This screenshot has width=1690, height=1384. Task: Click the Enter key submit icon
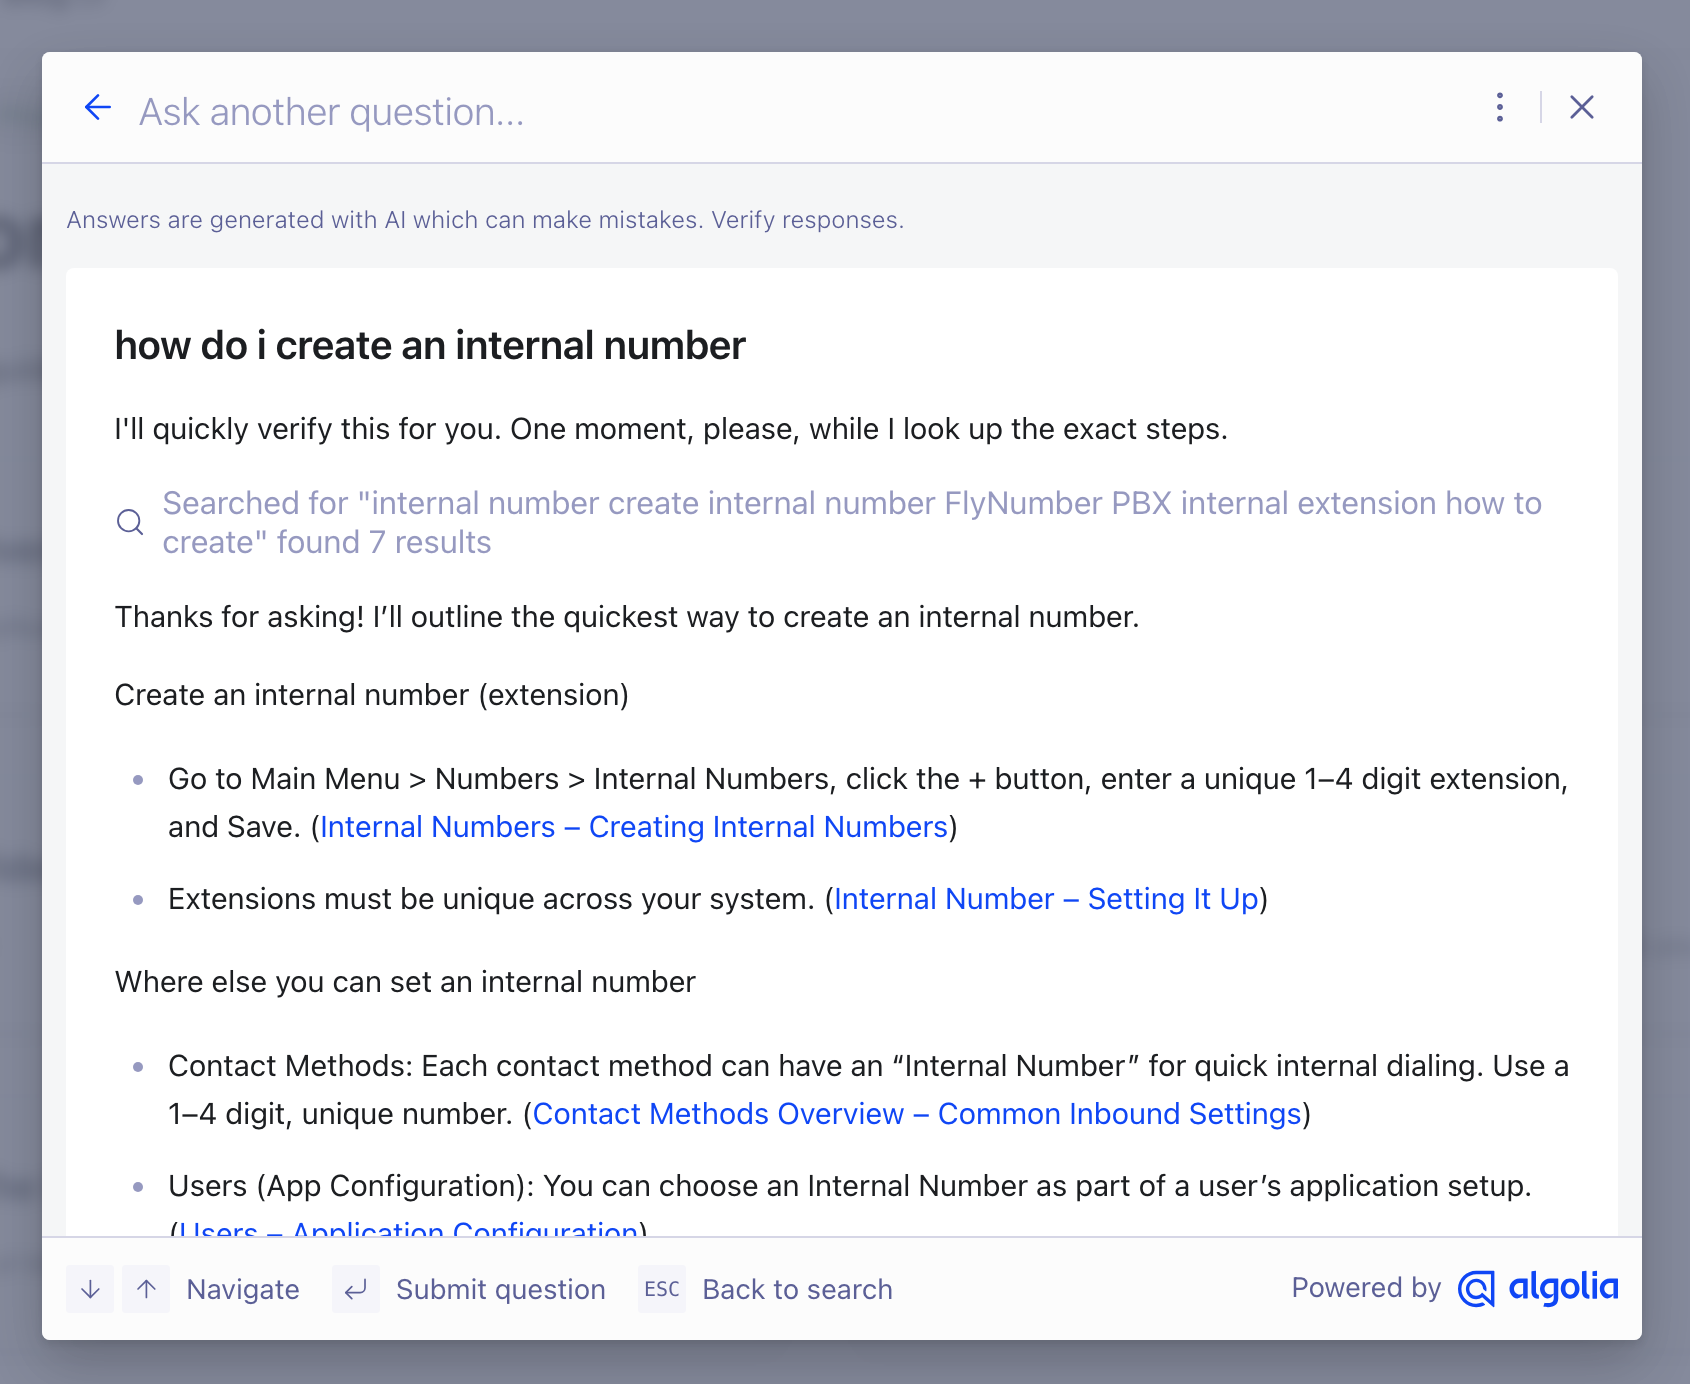pos(356,1290)
